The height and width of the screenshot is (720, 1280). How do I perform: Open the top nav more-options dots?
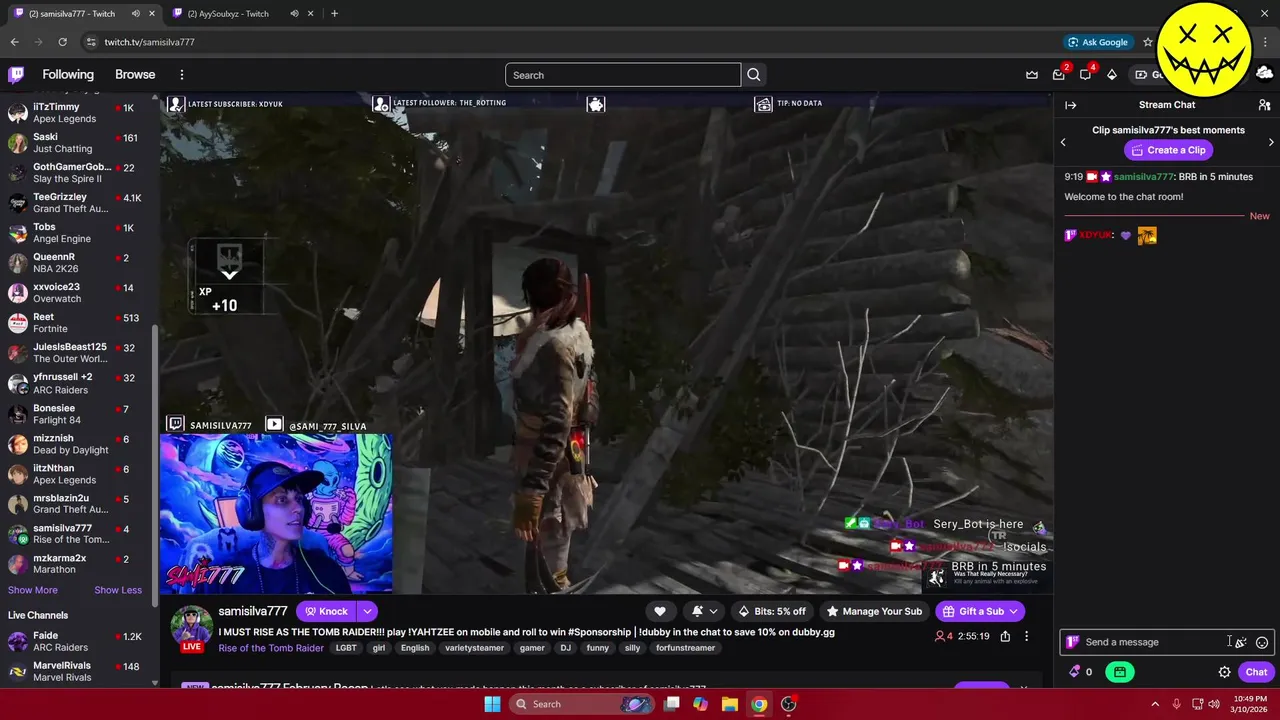(x=181, y=74)
